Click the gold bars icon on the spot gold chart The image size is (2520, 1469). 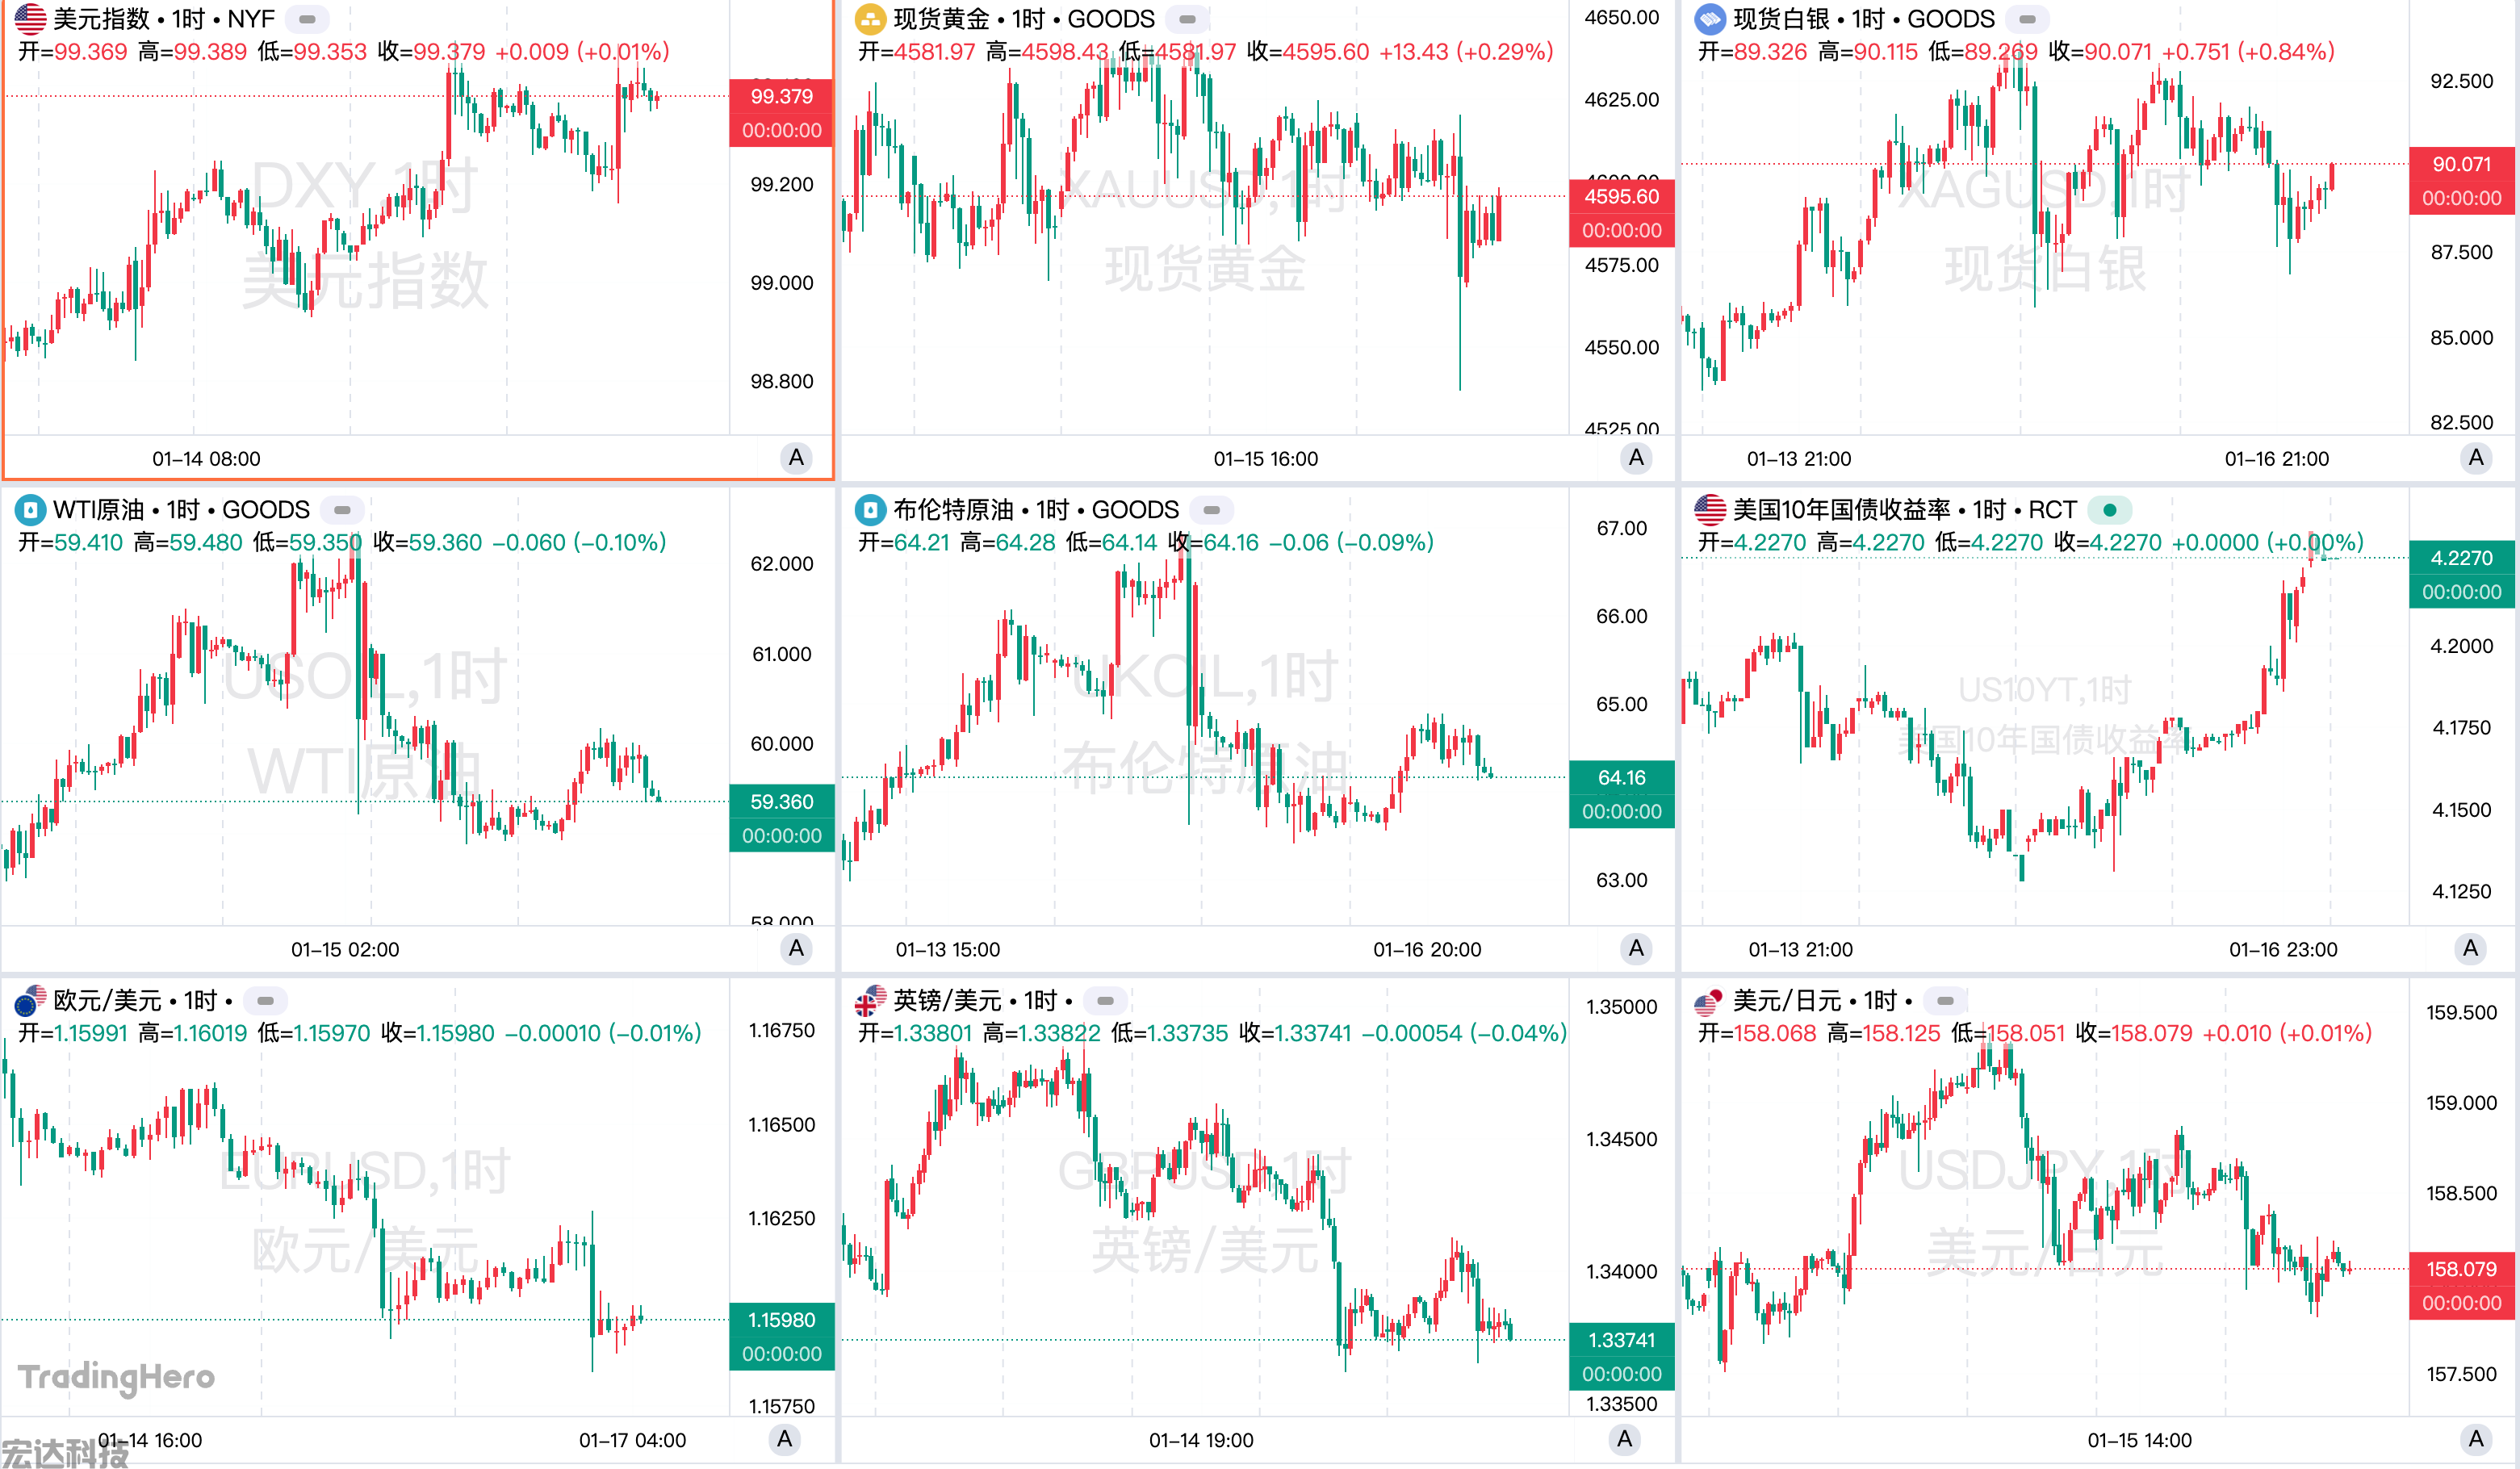tap(870, 19)
